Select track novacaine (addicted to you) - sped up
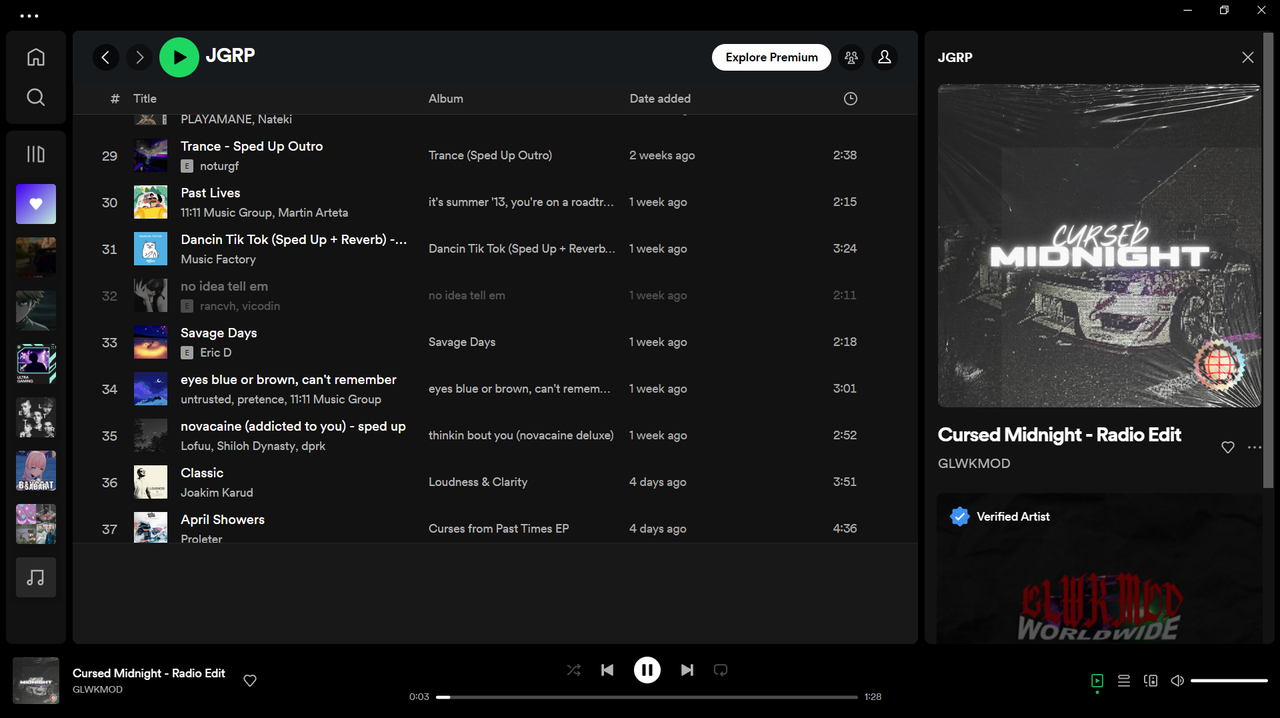Screen dimensions: 1280x718 pos(293,426)
